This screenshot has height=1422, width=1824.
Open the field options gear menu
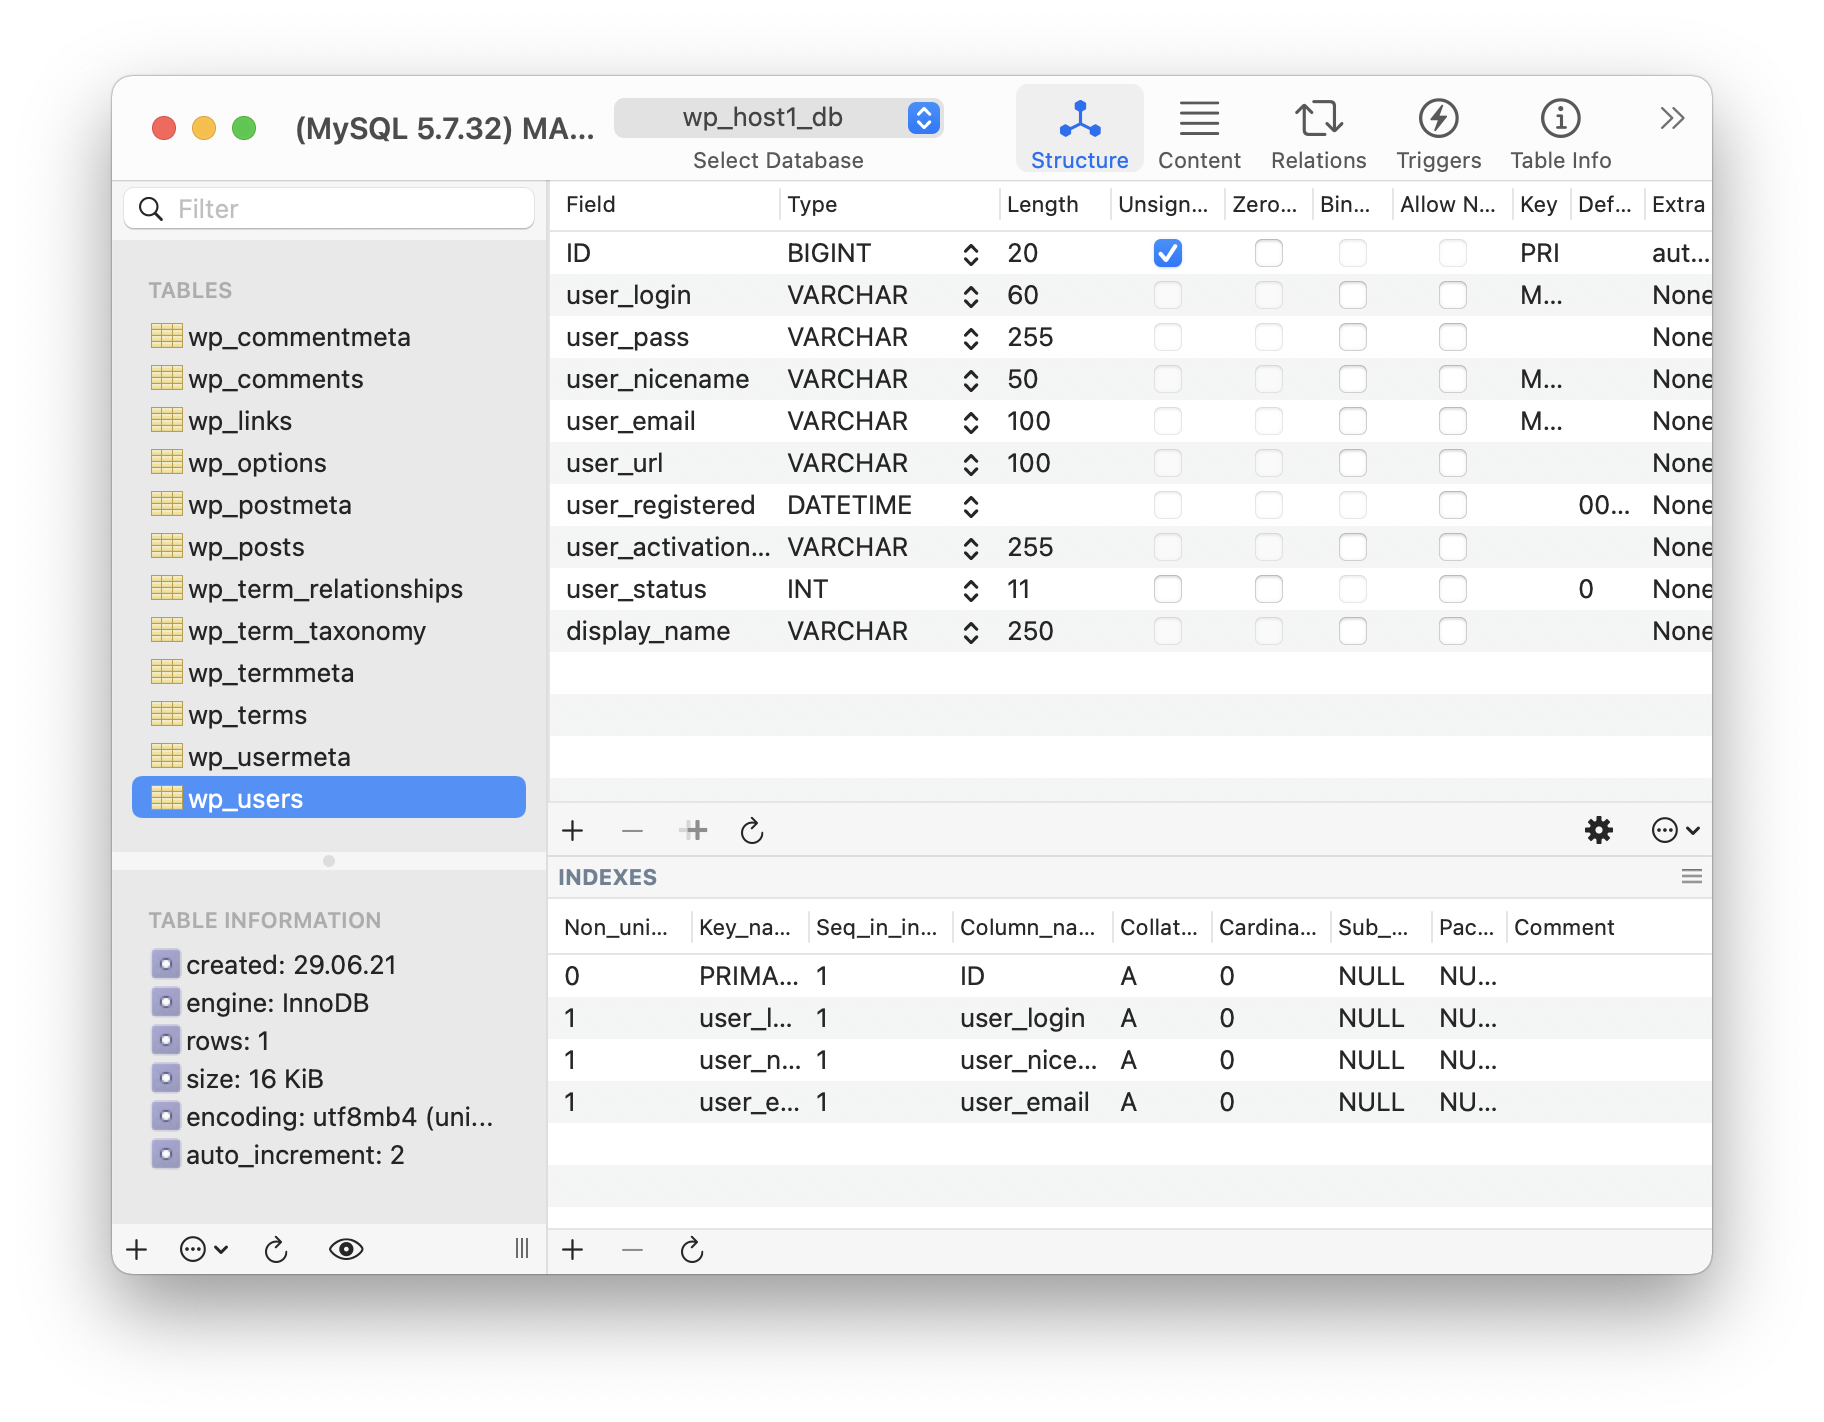pos(1598,830)
